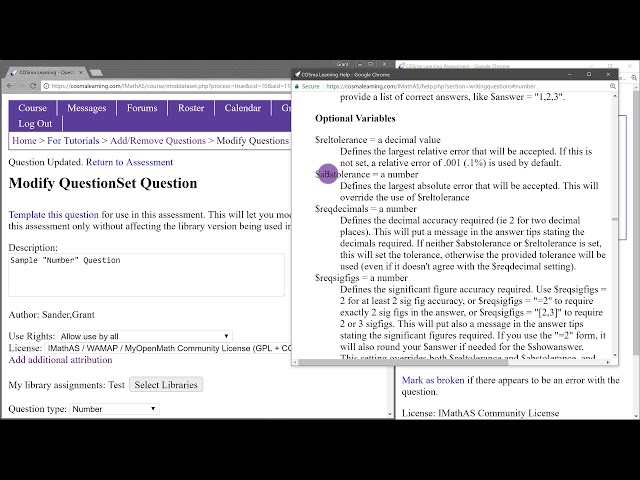Click the zoom magnifier in Assessment window
640x480 pixels.
pyautogui.click(x=634, y=78)
